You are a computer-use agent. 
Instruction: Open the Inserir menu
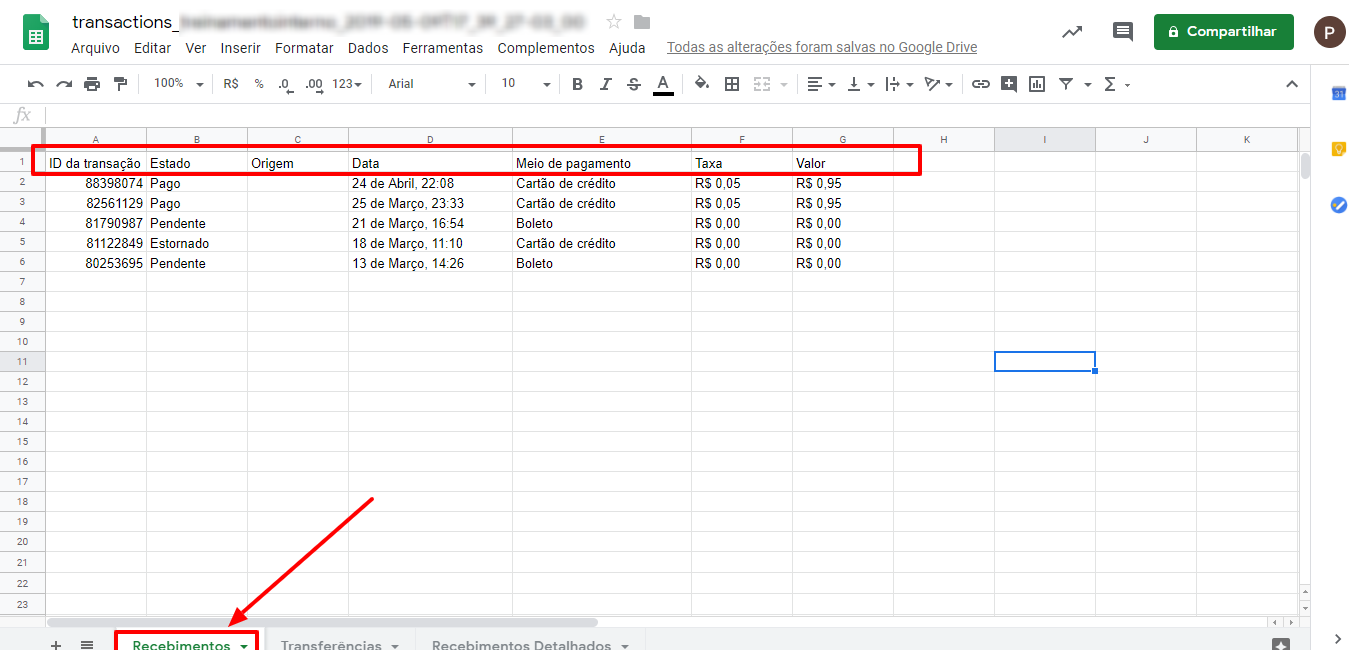point(240,48)
